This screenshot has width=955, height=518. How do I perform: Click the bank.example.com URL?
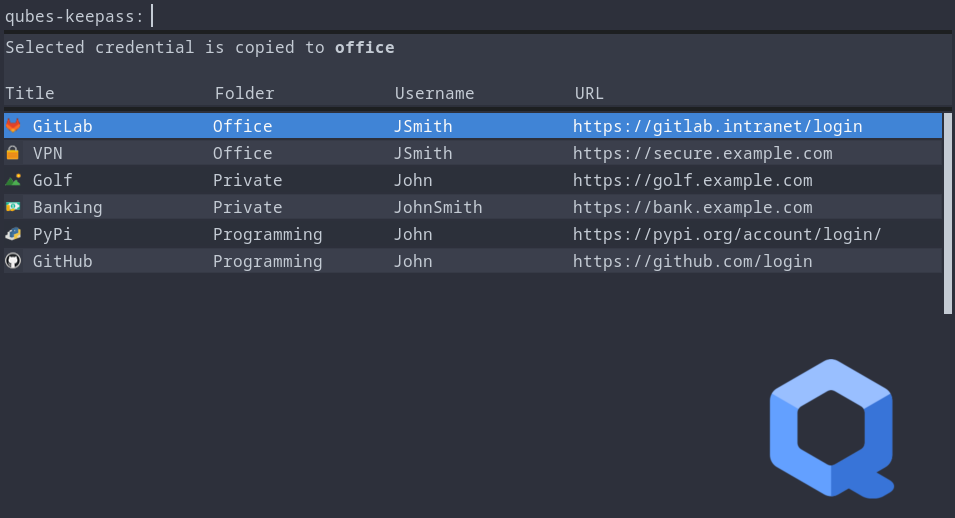pyautogui.click(x=692, y=207)
